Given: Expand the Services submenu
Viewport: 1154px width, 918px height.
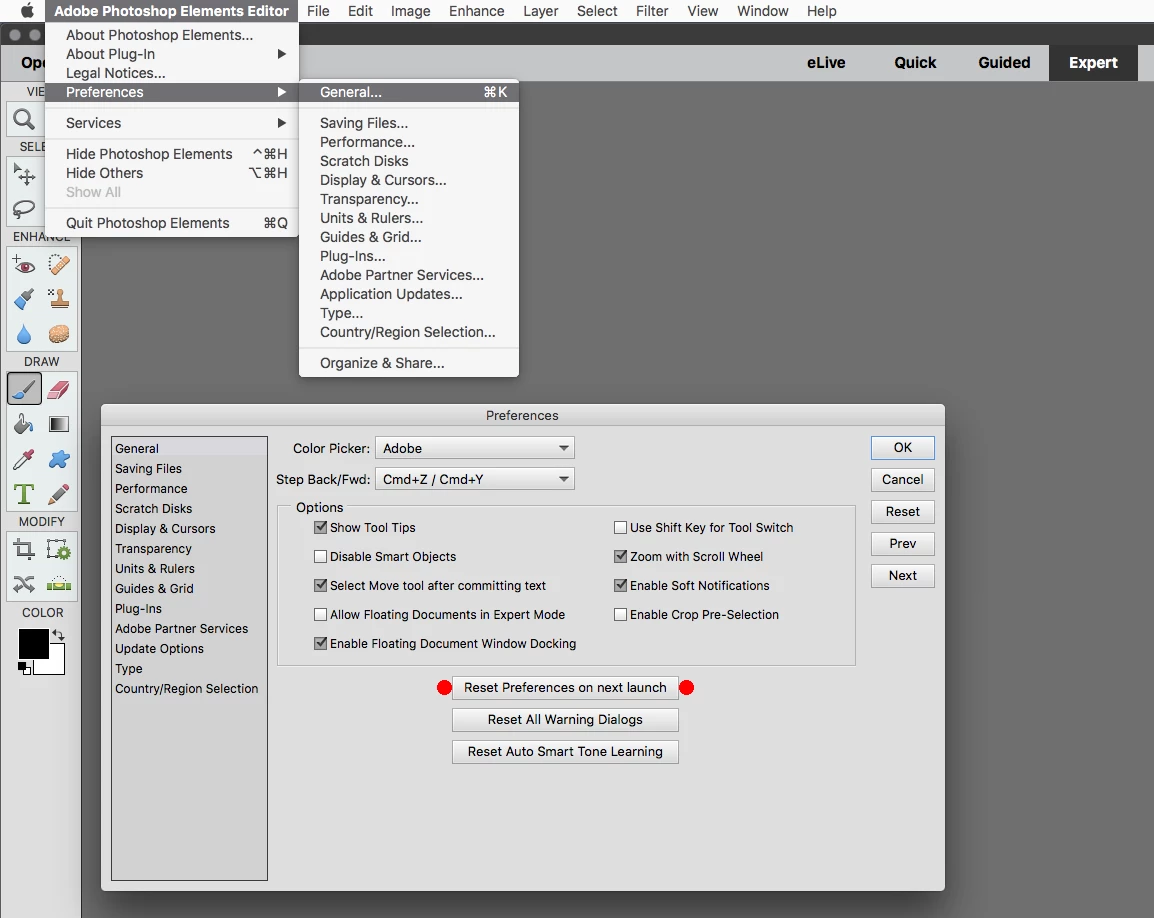Looking at the screenshot, I should pos(172,123).
